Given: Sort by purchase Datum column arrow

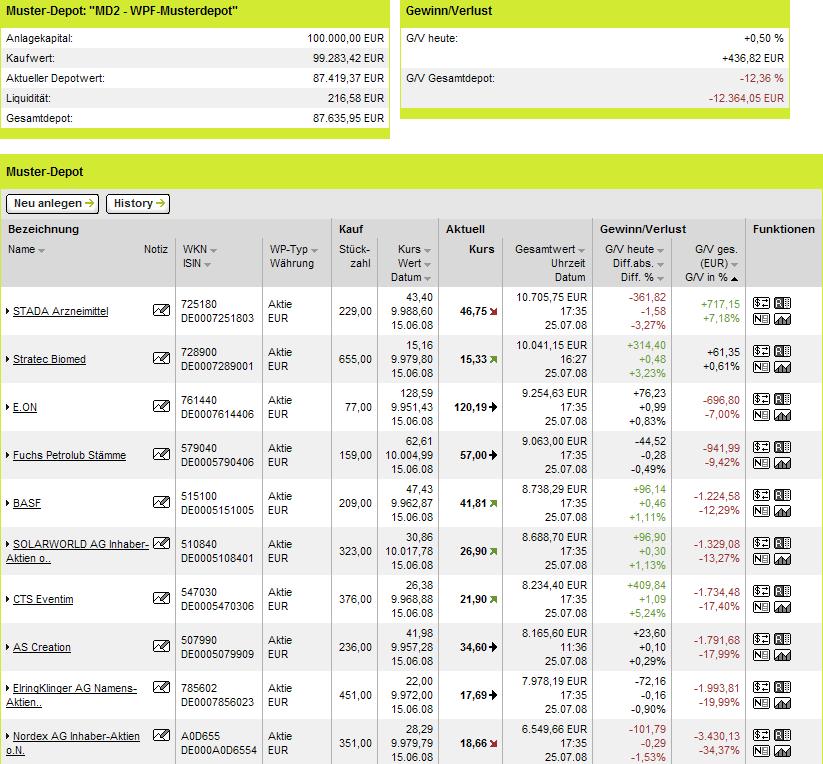Looking at the screenshot, I should point(428,279).
